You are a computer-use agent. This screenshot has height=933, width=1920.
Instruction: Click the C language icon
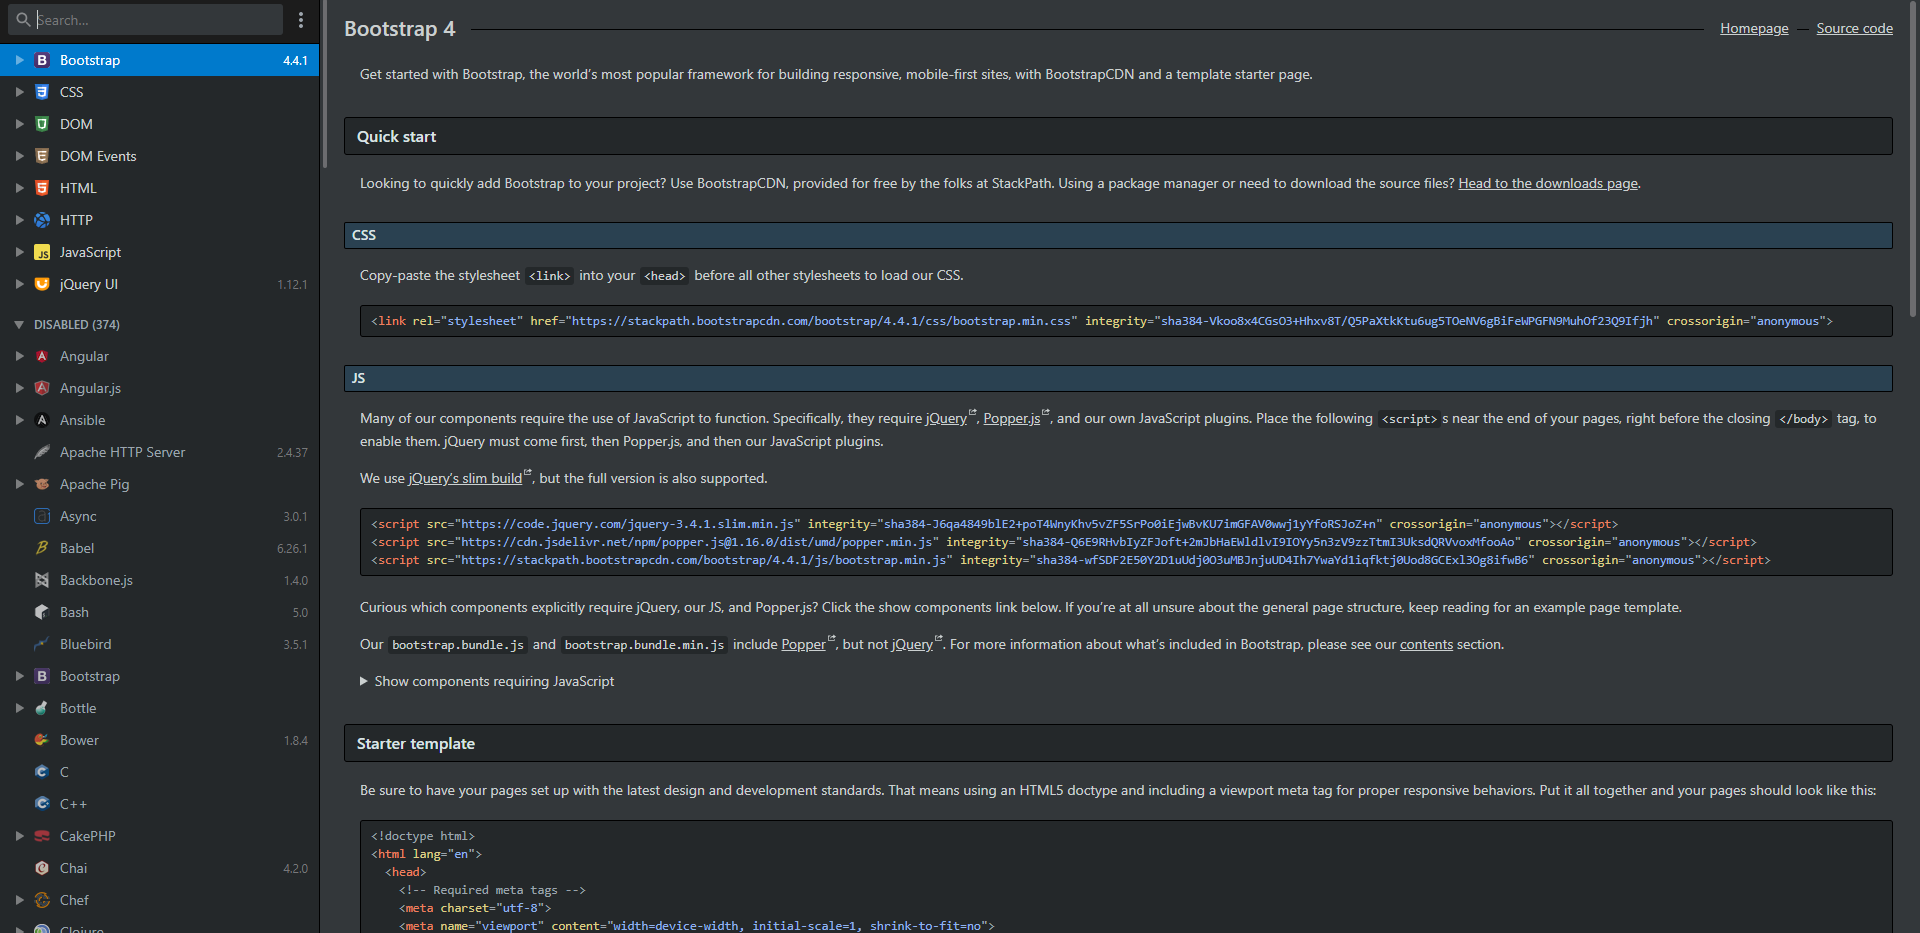point(42,772)
